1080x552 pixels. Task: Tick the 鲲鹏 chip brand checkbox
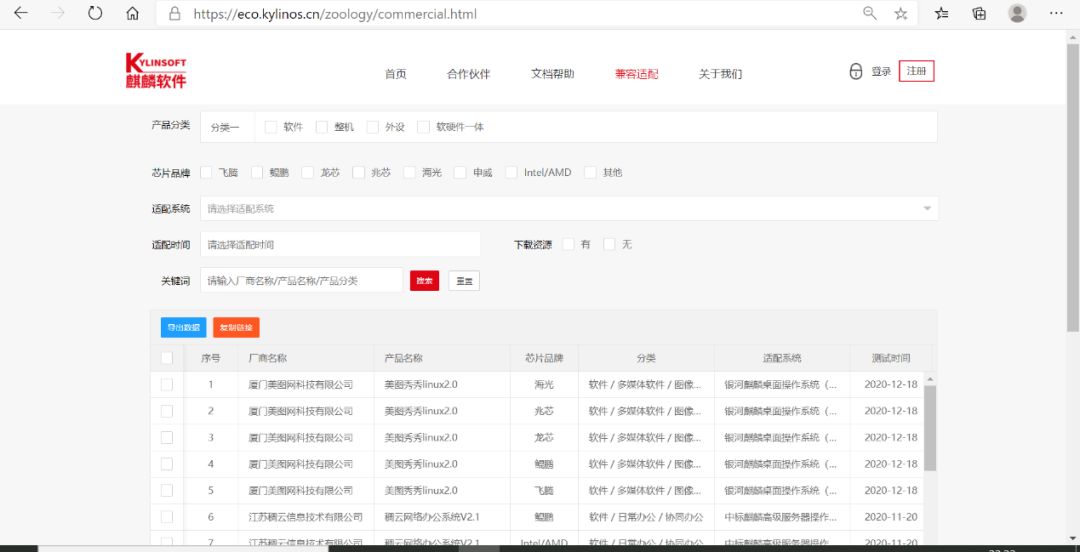257,172
